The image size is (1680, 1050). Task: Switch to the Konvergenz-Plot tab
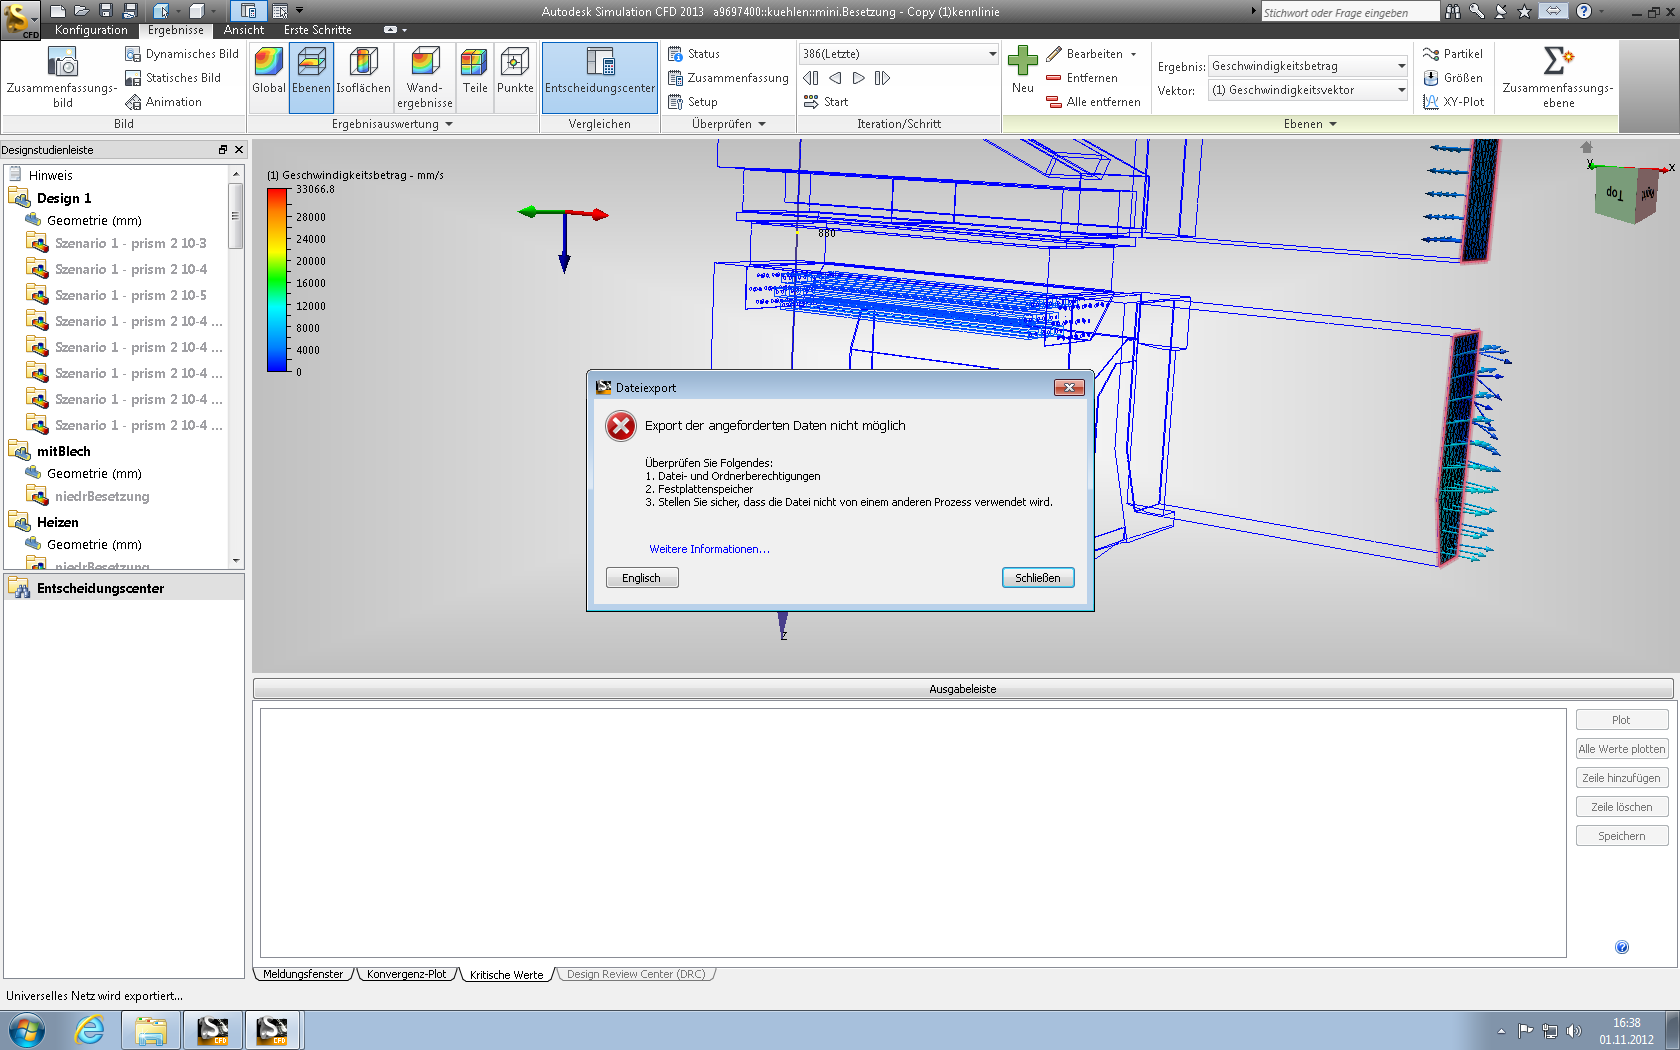point(406,974)
